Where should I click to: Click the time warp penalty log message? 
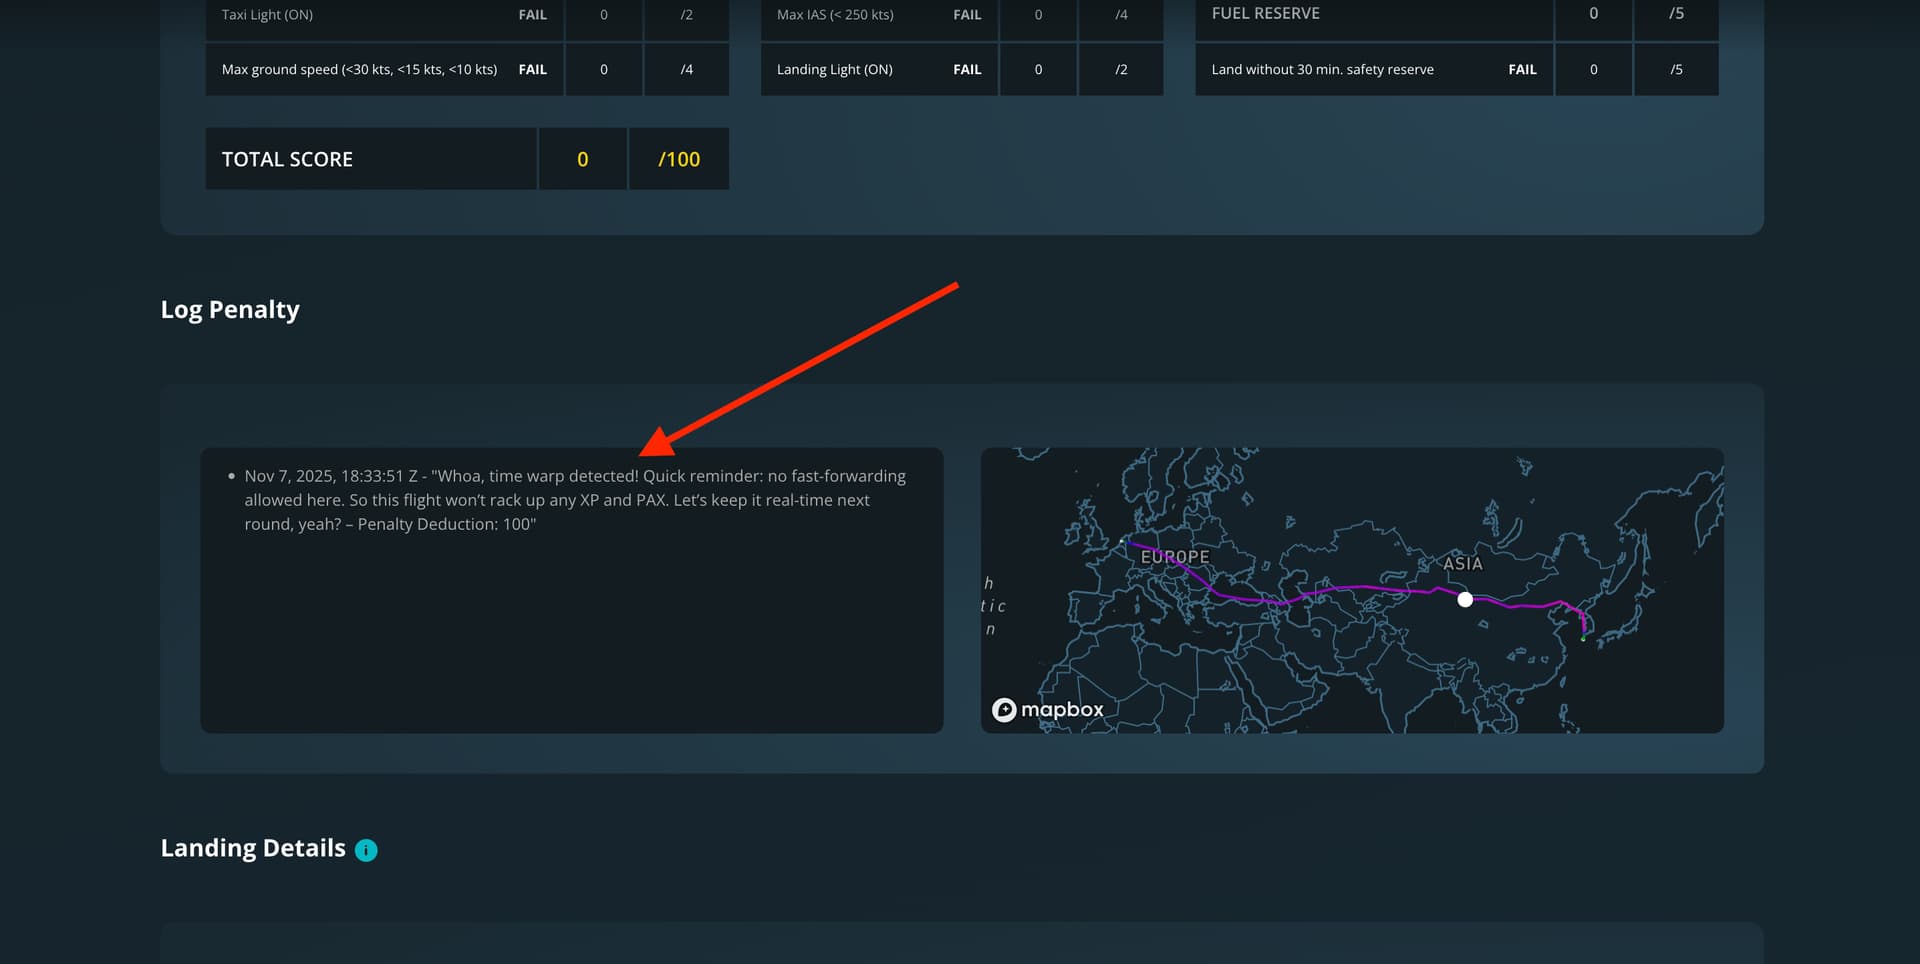(574, 500)
